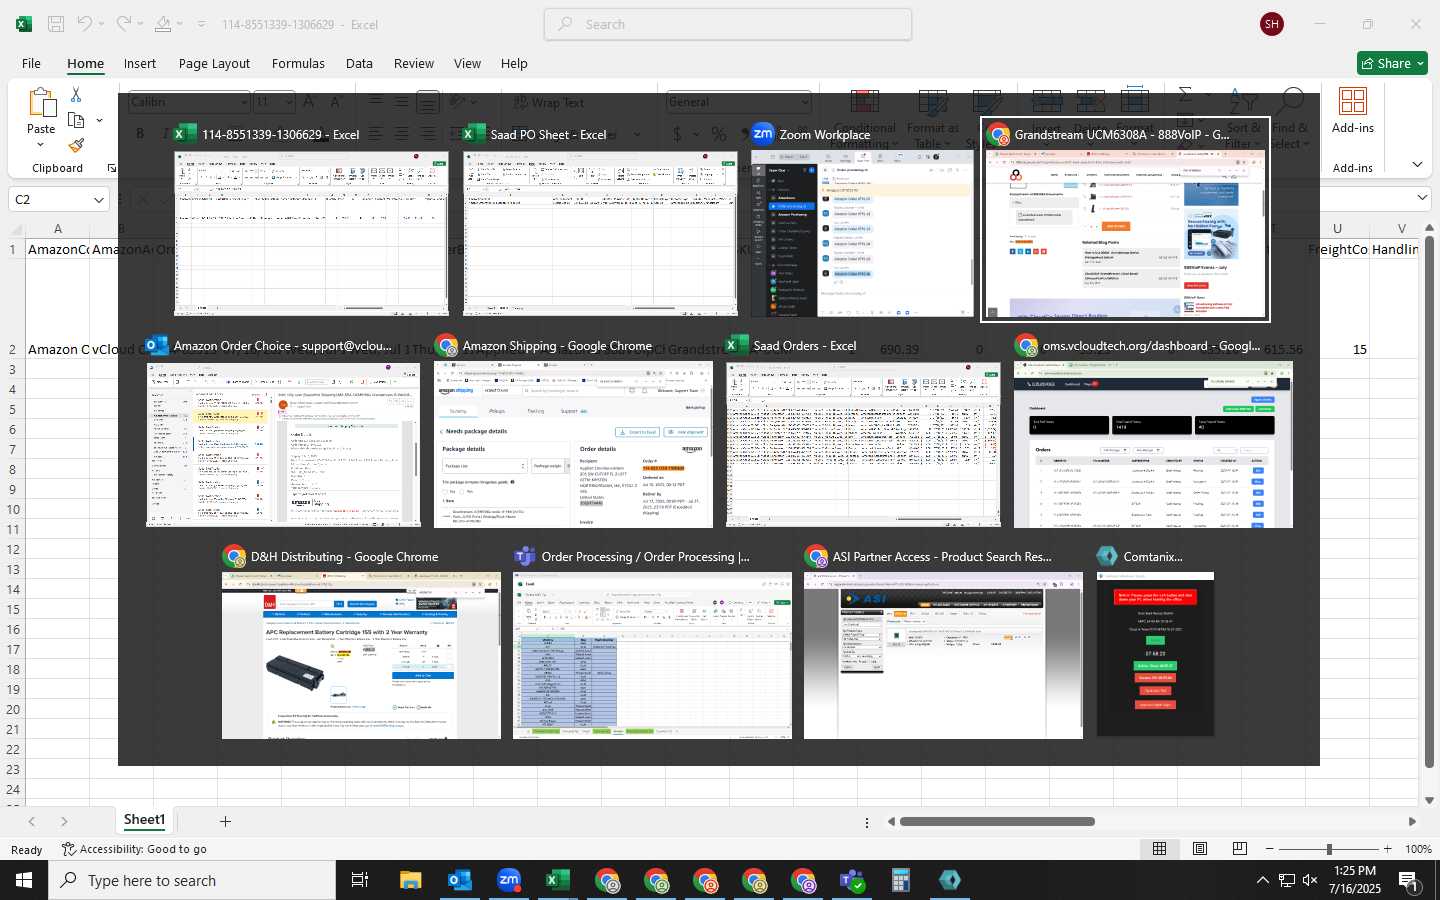Switch to the Insert ribbon tab

140,63
